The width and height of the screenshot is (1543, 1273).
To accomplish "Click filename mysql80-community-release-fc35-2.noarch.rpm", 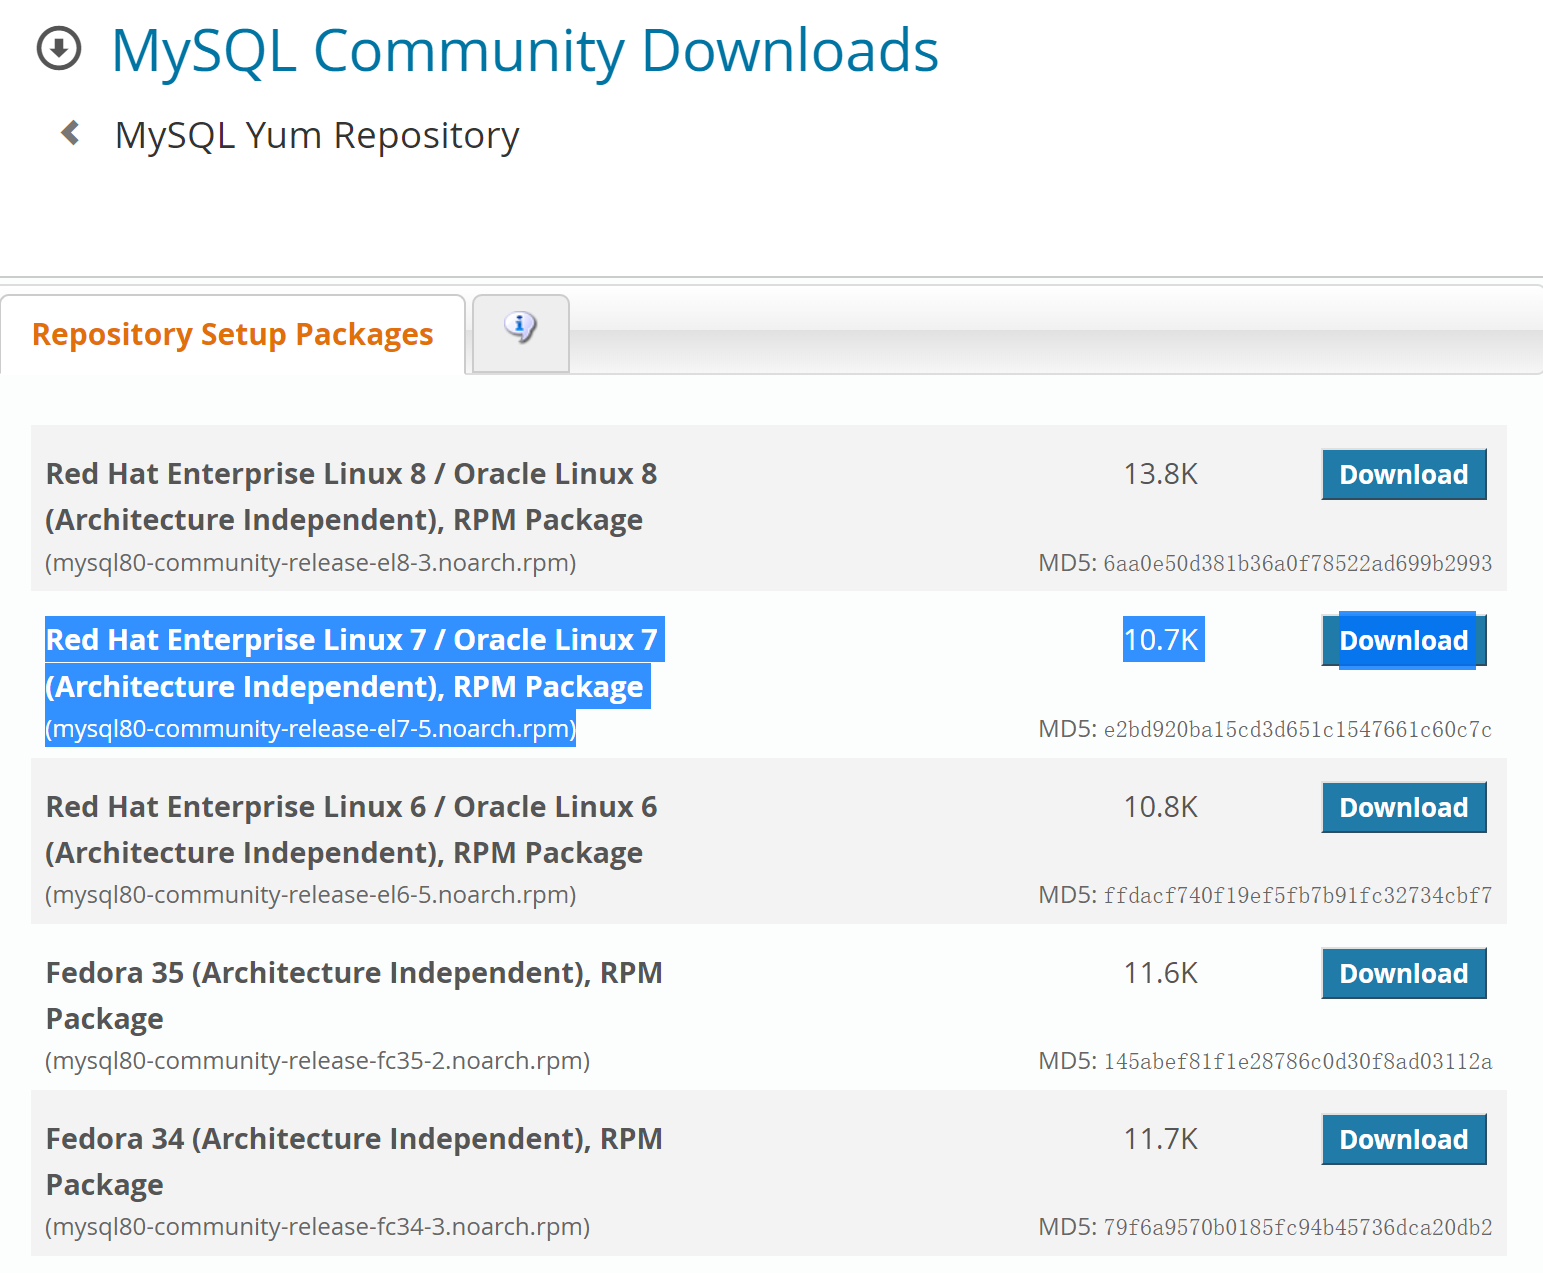I will click(x=318, y=1061).
